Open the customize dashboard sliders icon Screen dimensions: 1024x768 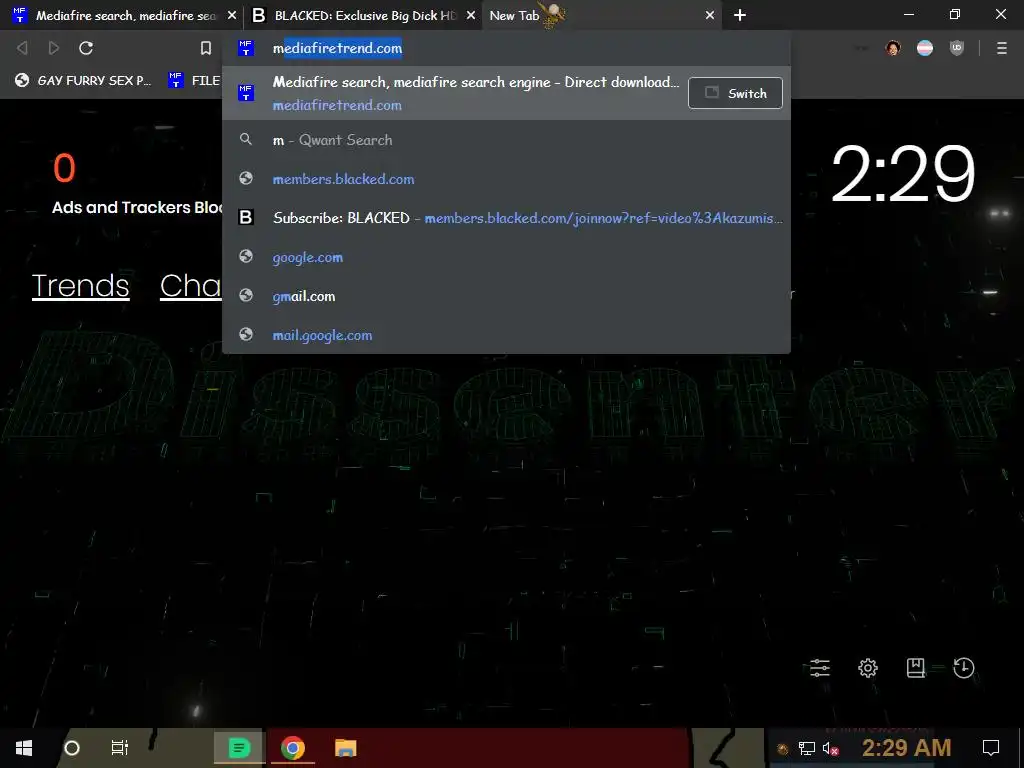pyautogui.click(x=820, y=667)
